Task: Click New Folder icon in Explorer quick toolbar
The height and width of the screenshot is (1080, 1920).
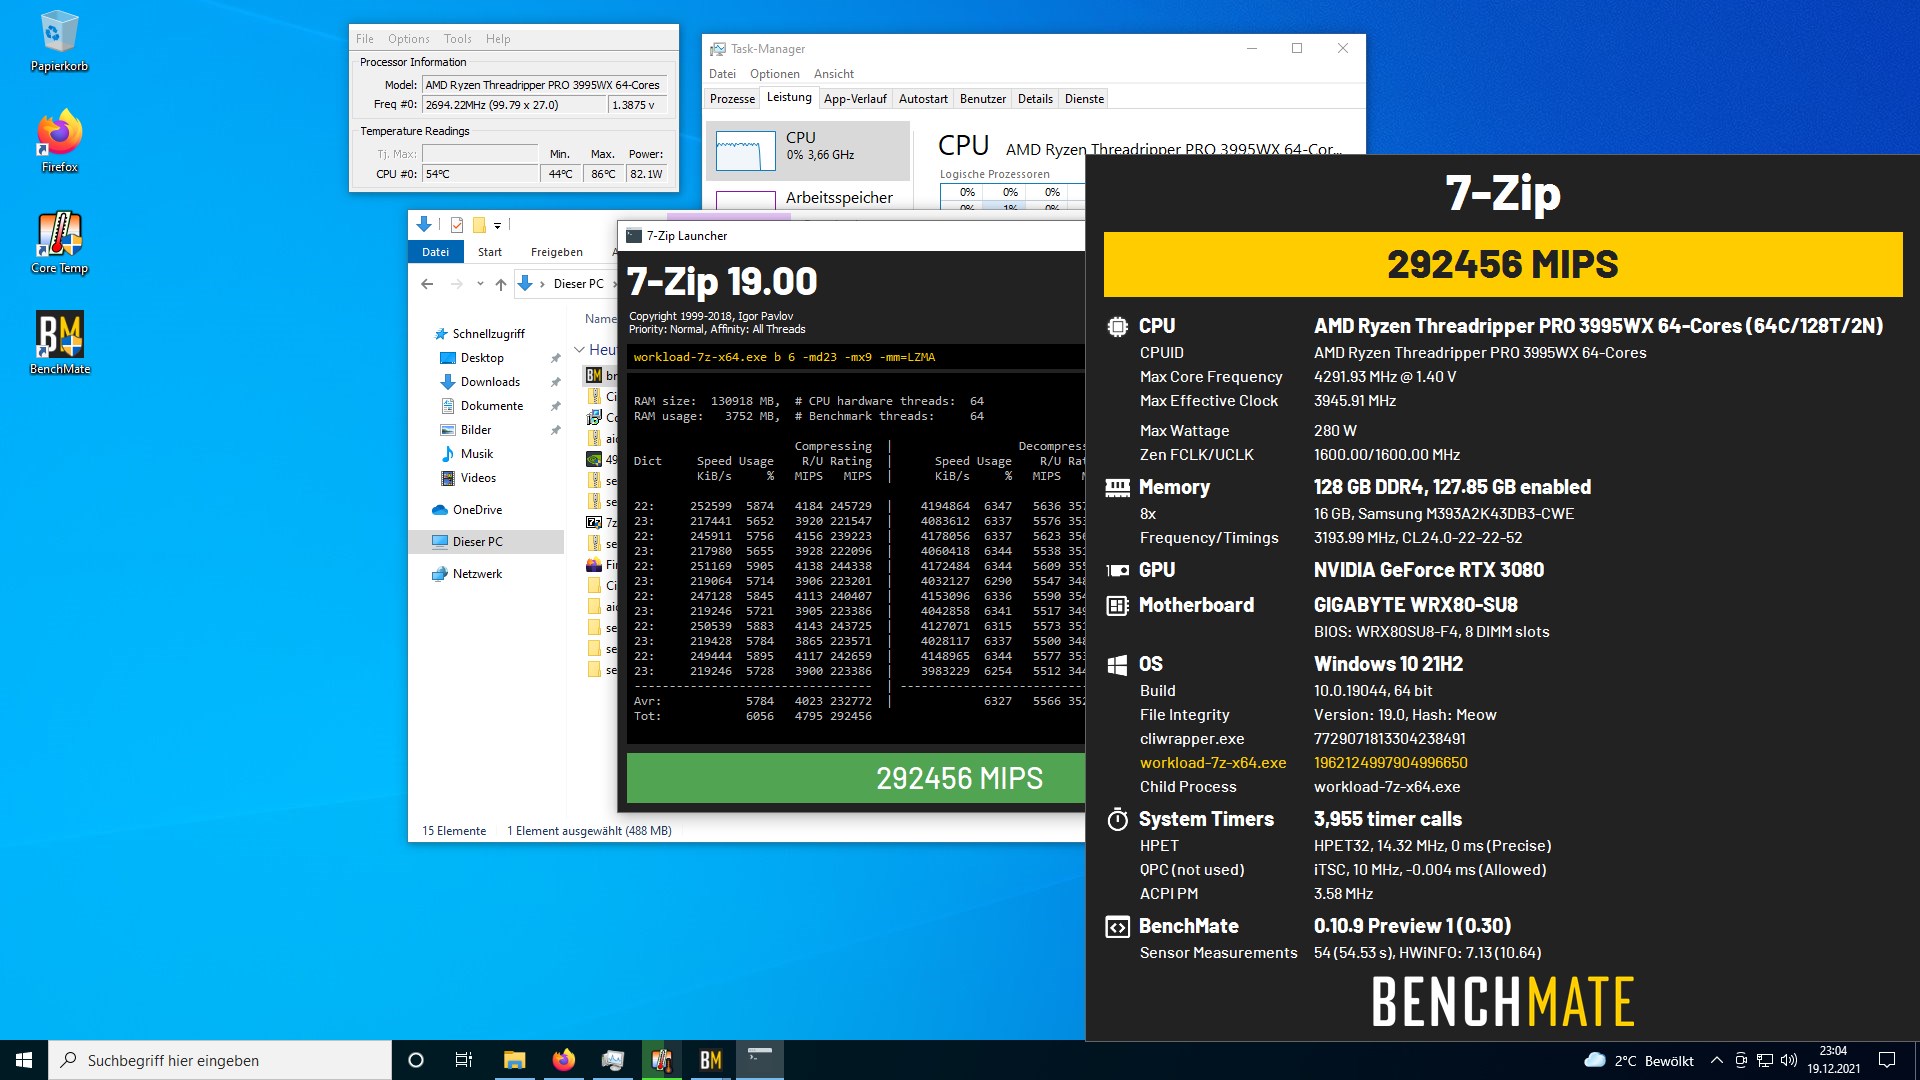Action: click(479, 225)
